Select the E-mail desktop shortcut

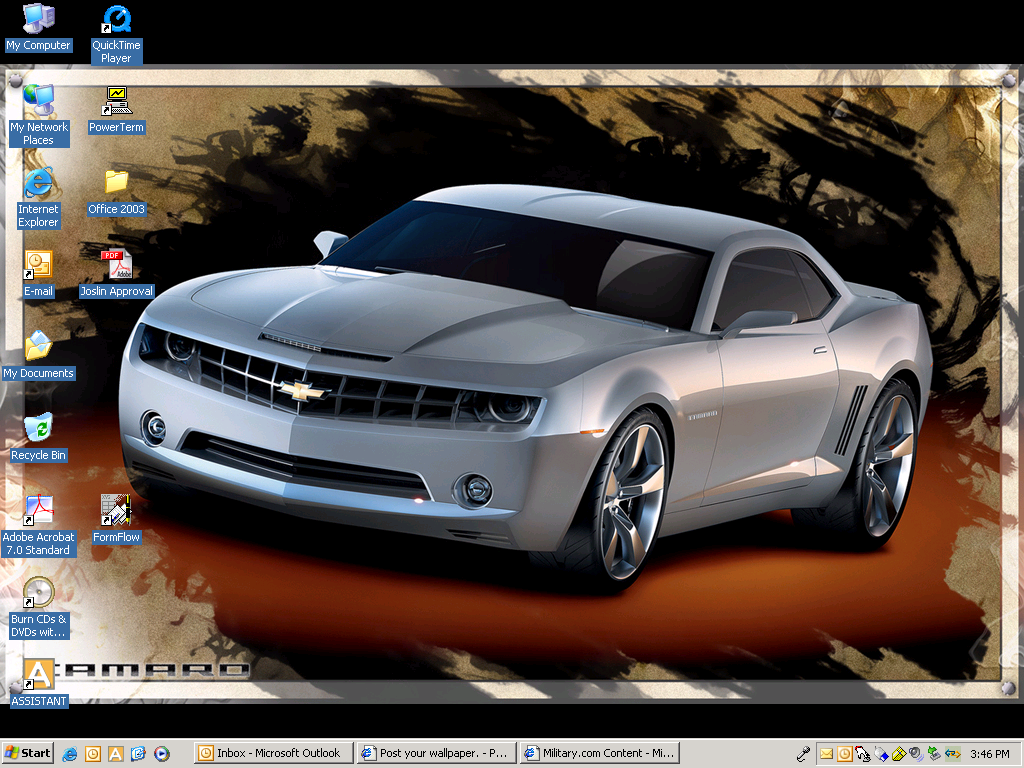[38, 265]
